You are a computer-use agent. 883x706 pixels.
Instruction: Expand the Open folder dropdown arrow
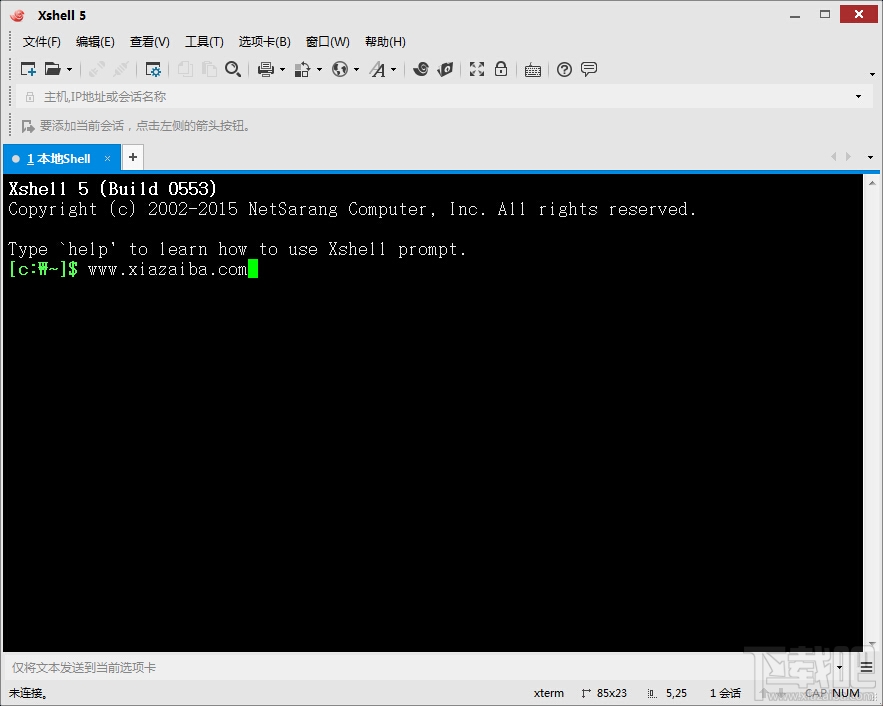point(69,70)
